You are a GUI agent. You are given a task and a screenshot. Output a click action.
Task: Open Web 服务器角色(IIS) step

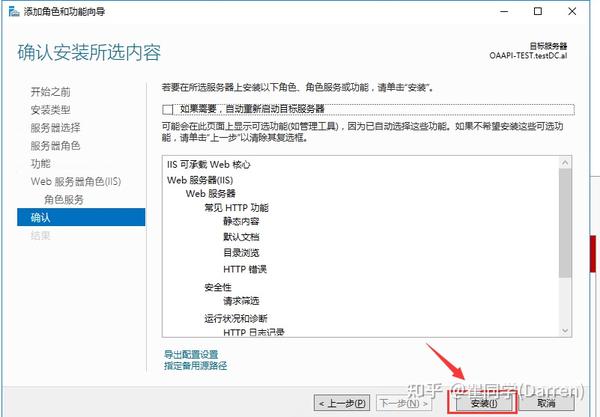[x=76, y=181]
